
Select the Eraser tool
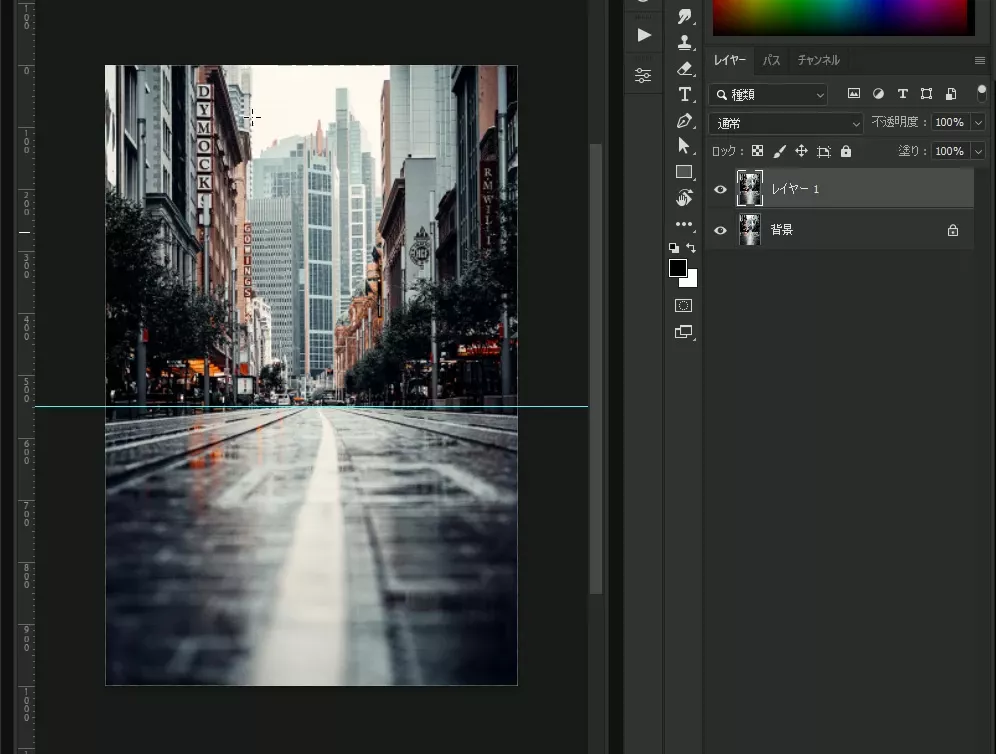click(x=685, y=69)
